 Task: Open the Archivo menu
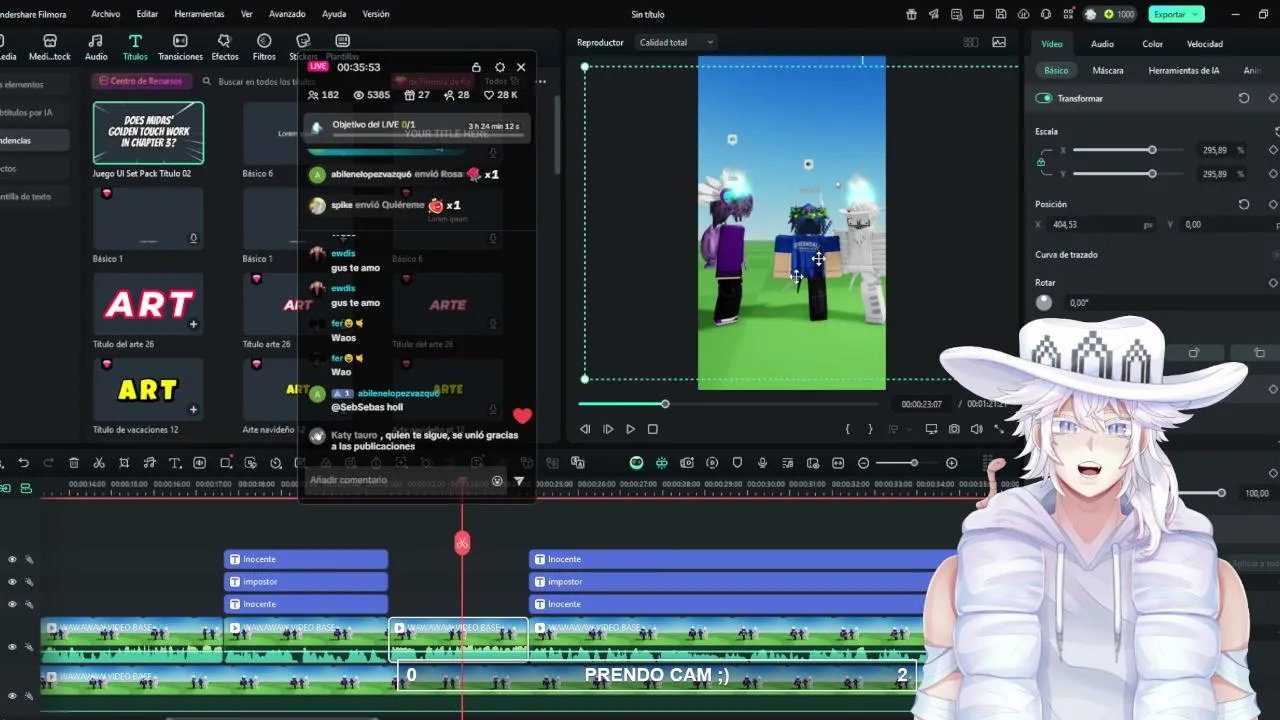pos(105,14)
